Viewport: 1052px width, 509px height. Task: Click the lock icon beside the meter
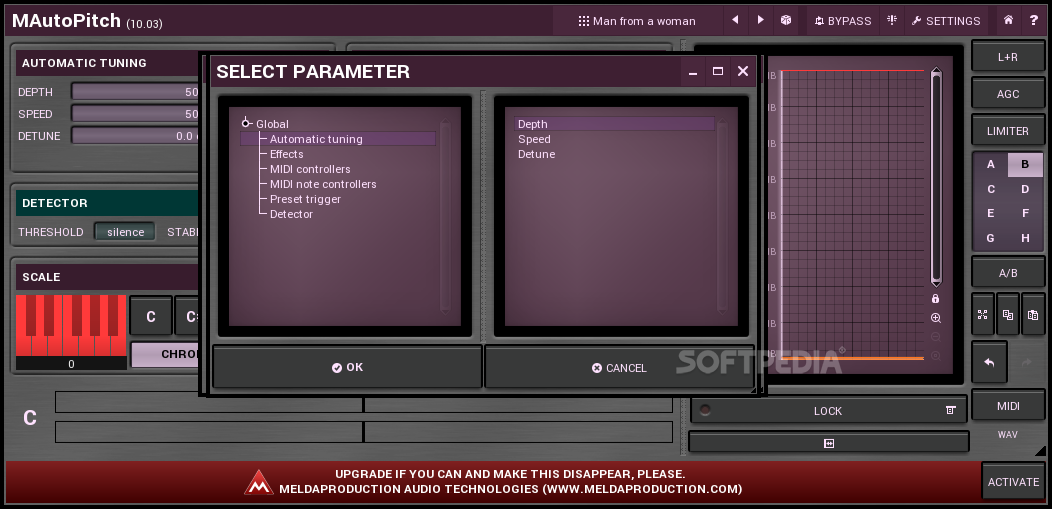click(935, 298)
